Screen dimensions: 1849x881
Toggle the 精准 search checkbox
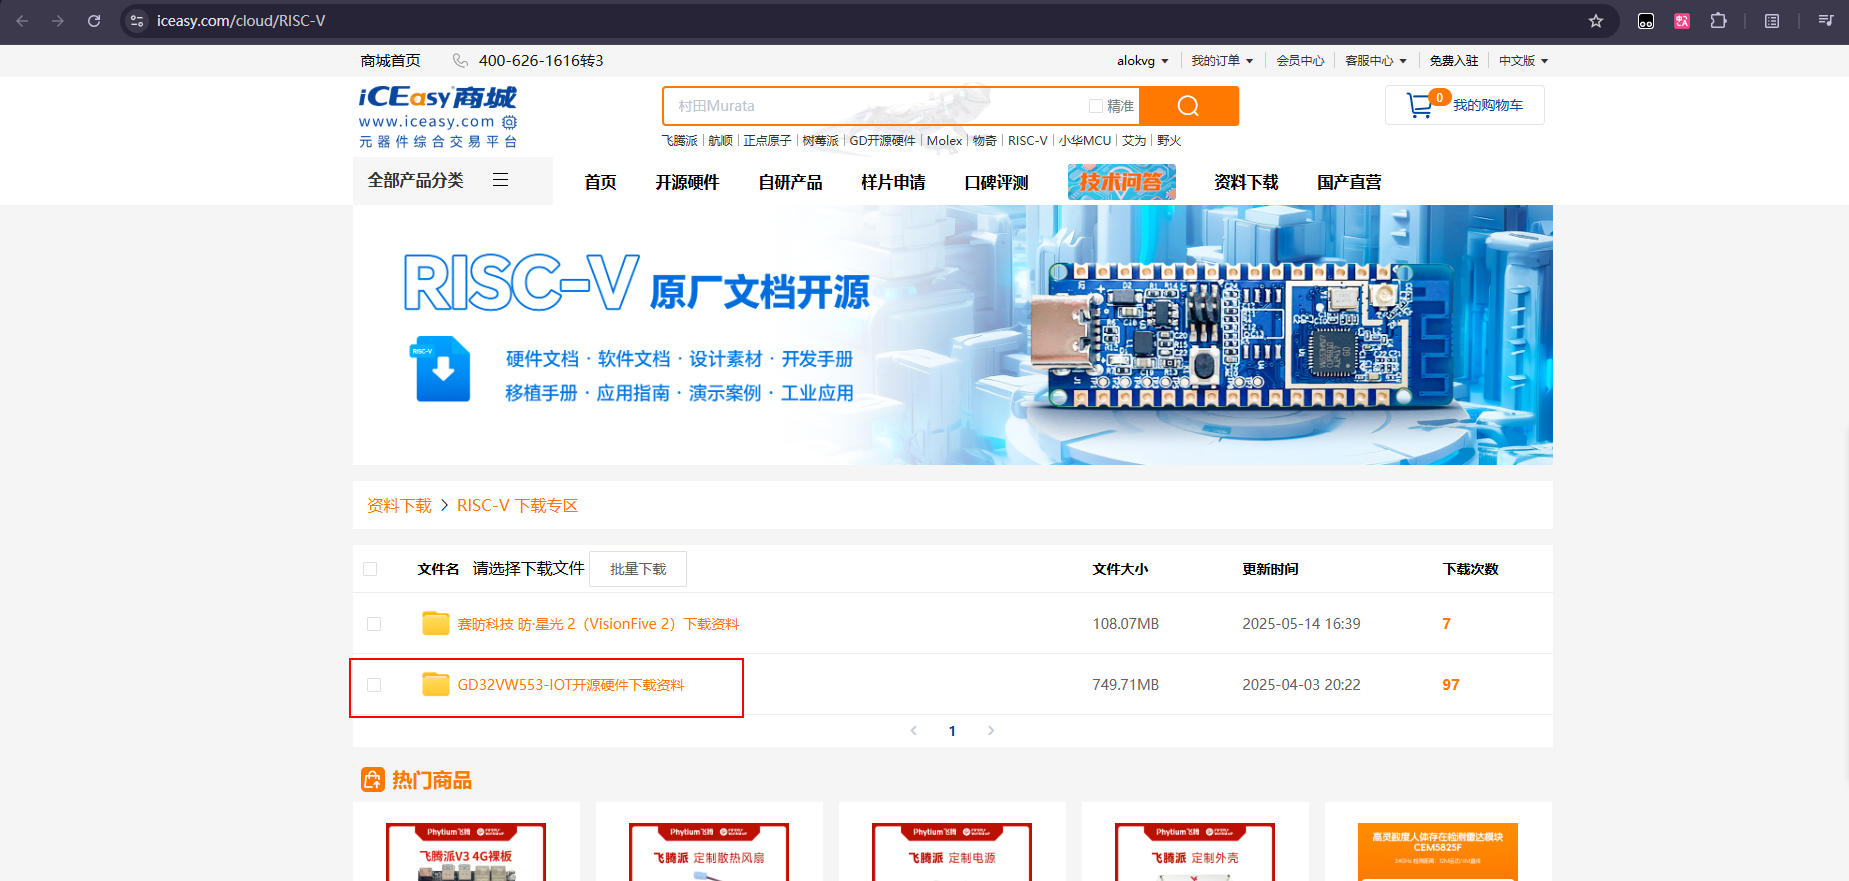[x=1095, y=106]
